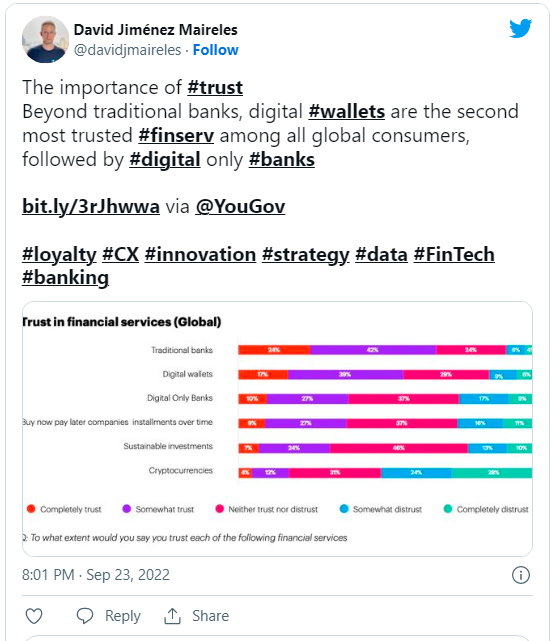Click the share upload arrow icon
The image size is (556, 641).
[x=172, y=616]
